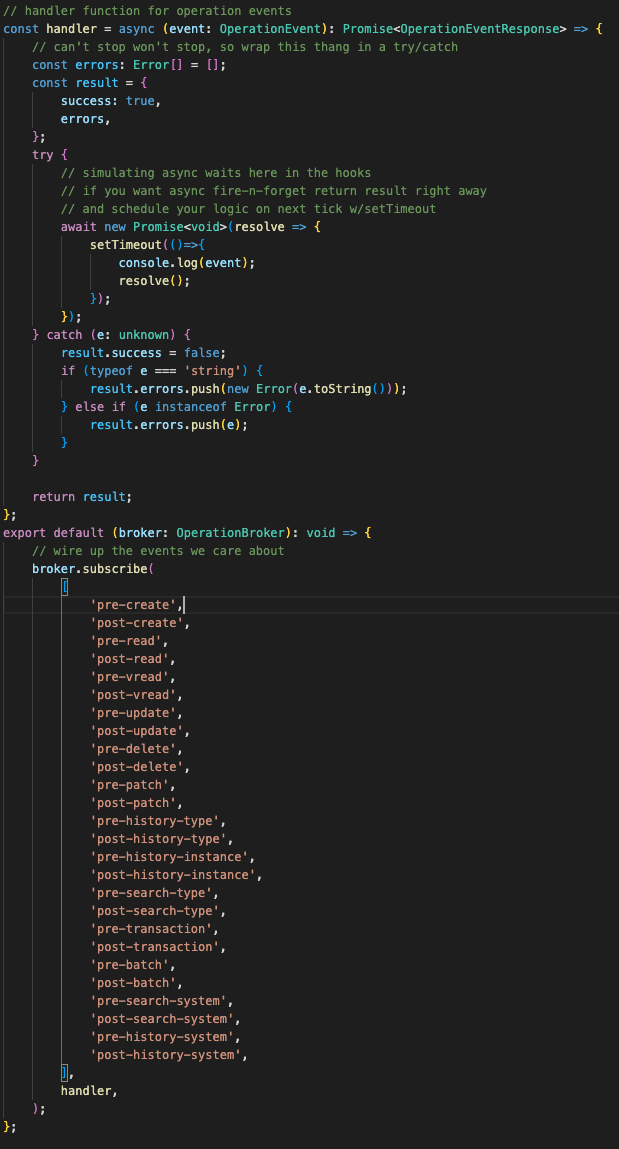Click the 'pre-history-type' string
Image resolution: width=619 pixels, height=1149 pixels.
(x=155, y=821)
